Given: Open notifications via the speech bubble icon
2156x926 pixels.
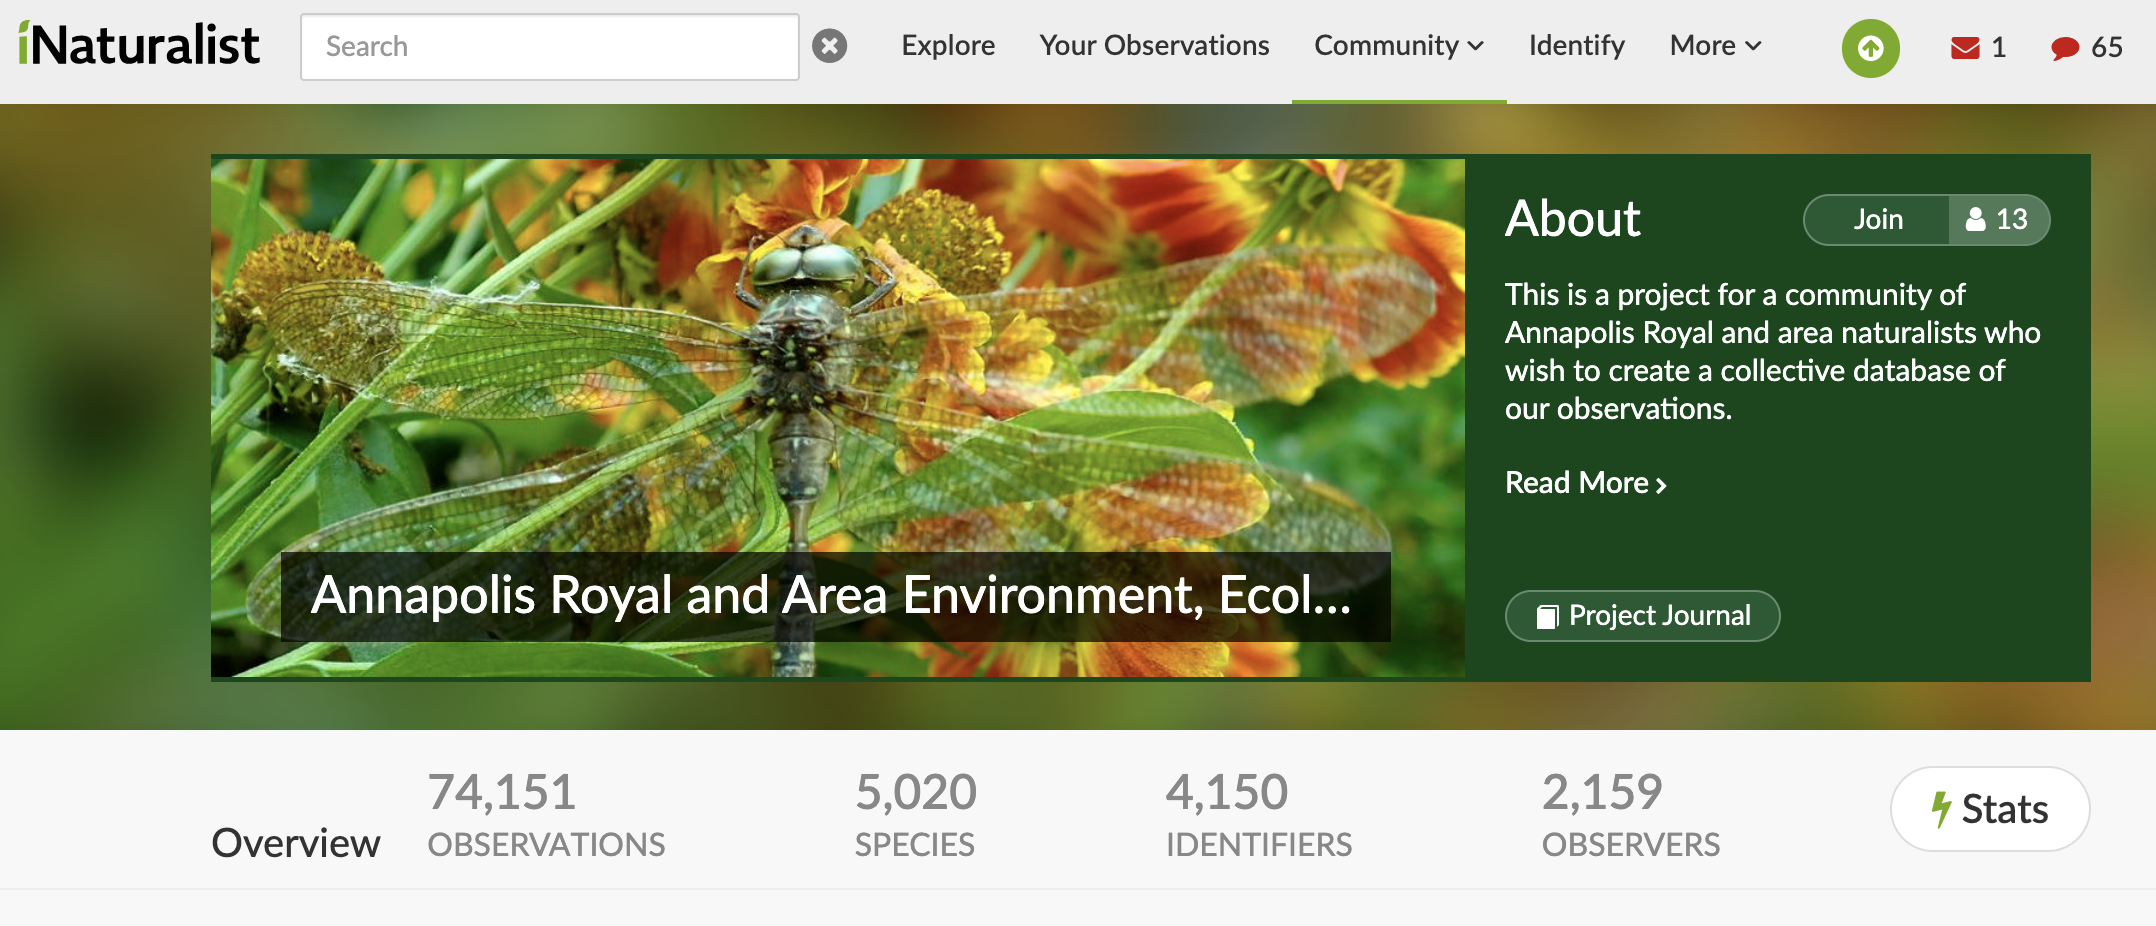Looking at the screenshot, I should (x=2064, y=48).
